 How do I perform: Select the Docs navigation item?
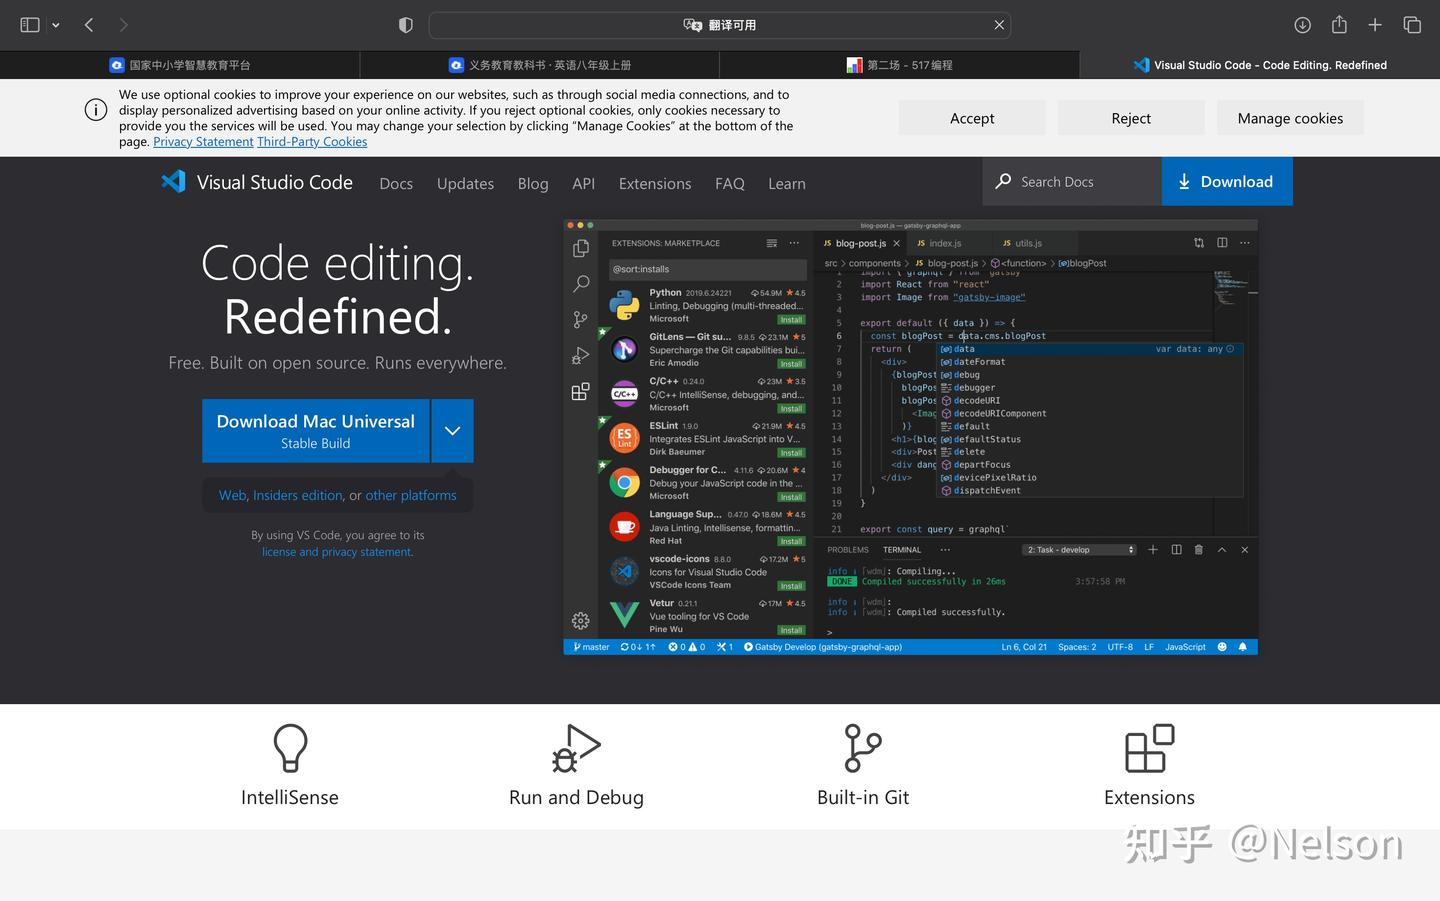click(x=396, y=184)
